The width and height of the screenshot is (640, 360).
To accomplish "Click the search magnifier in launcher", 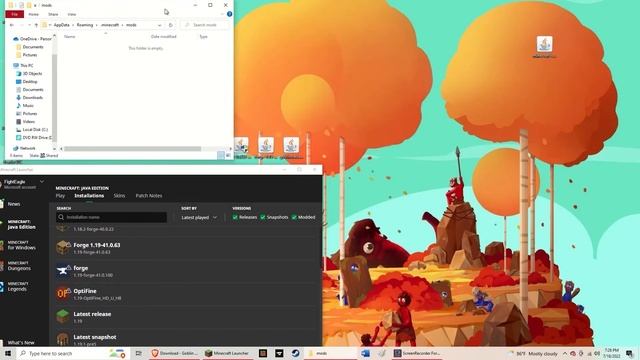I will point(61,217).
